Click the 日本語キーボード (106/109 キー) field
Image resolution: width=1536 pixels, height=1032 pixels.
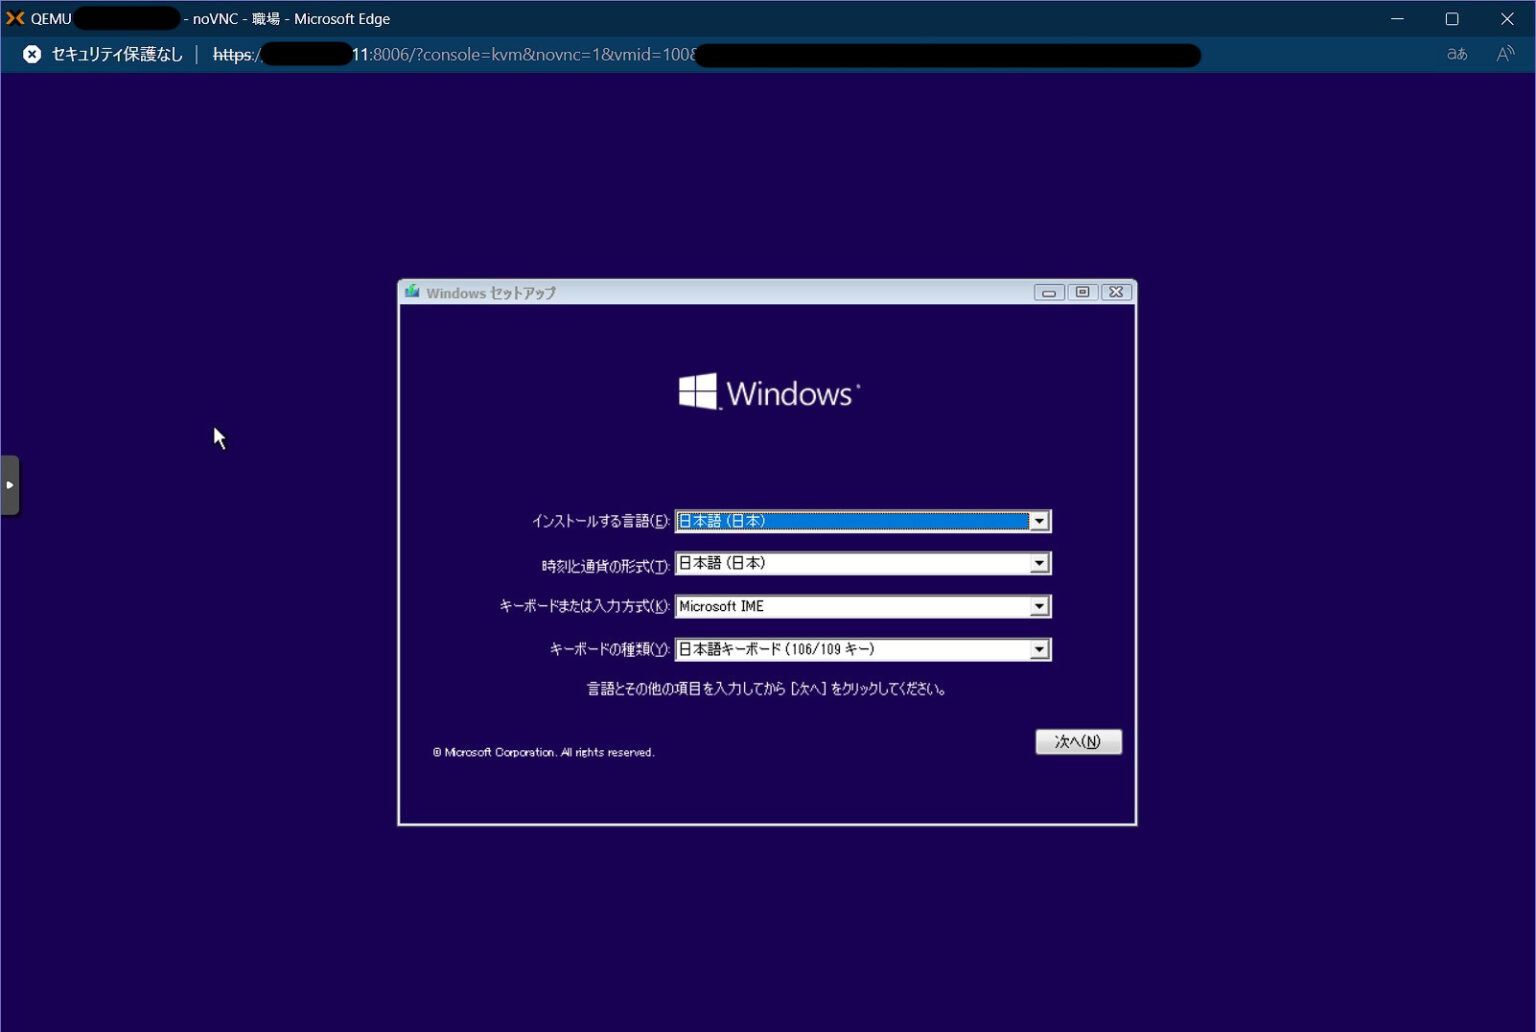pos(850,648)
